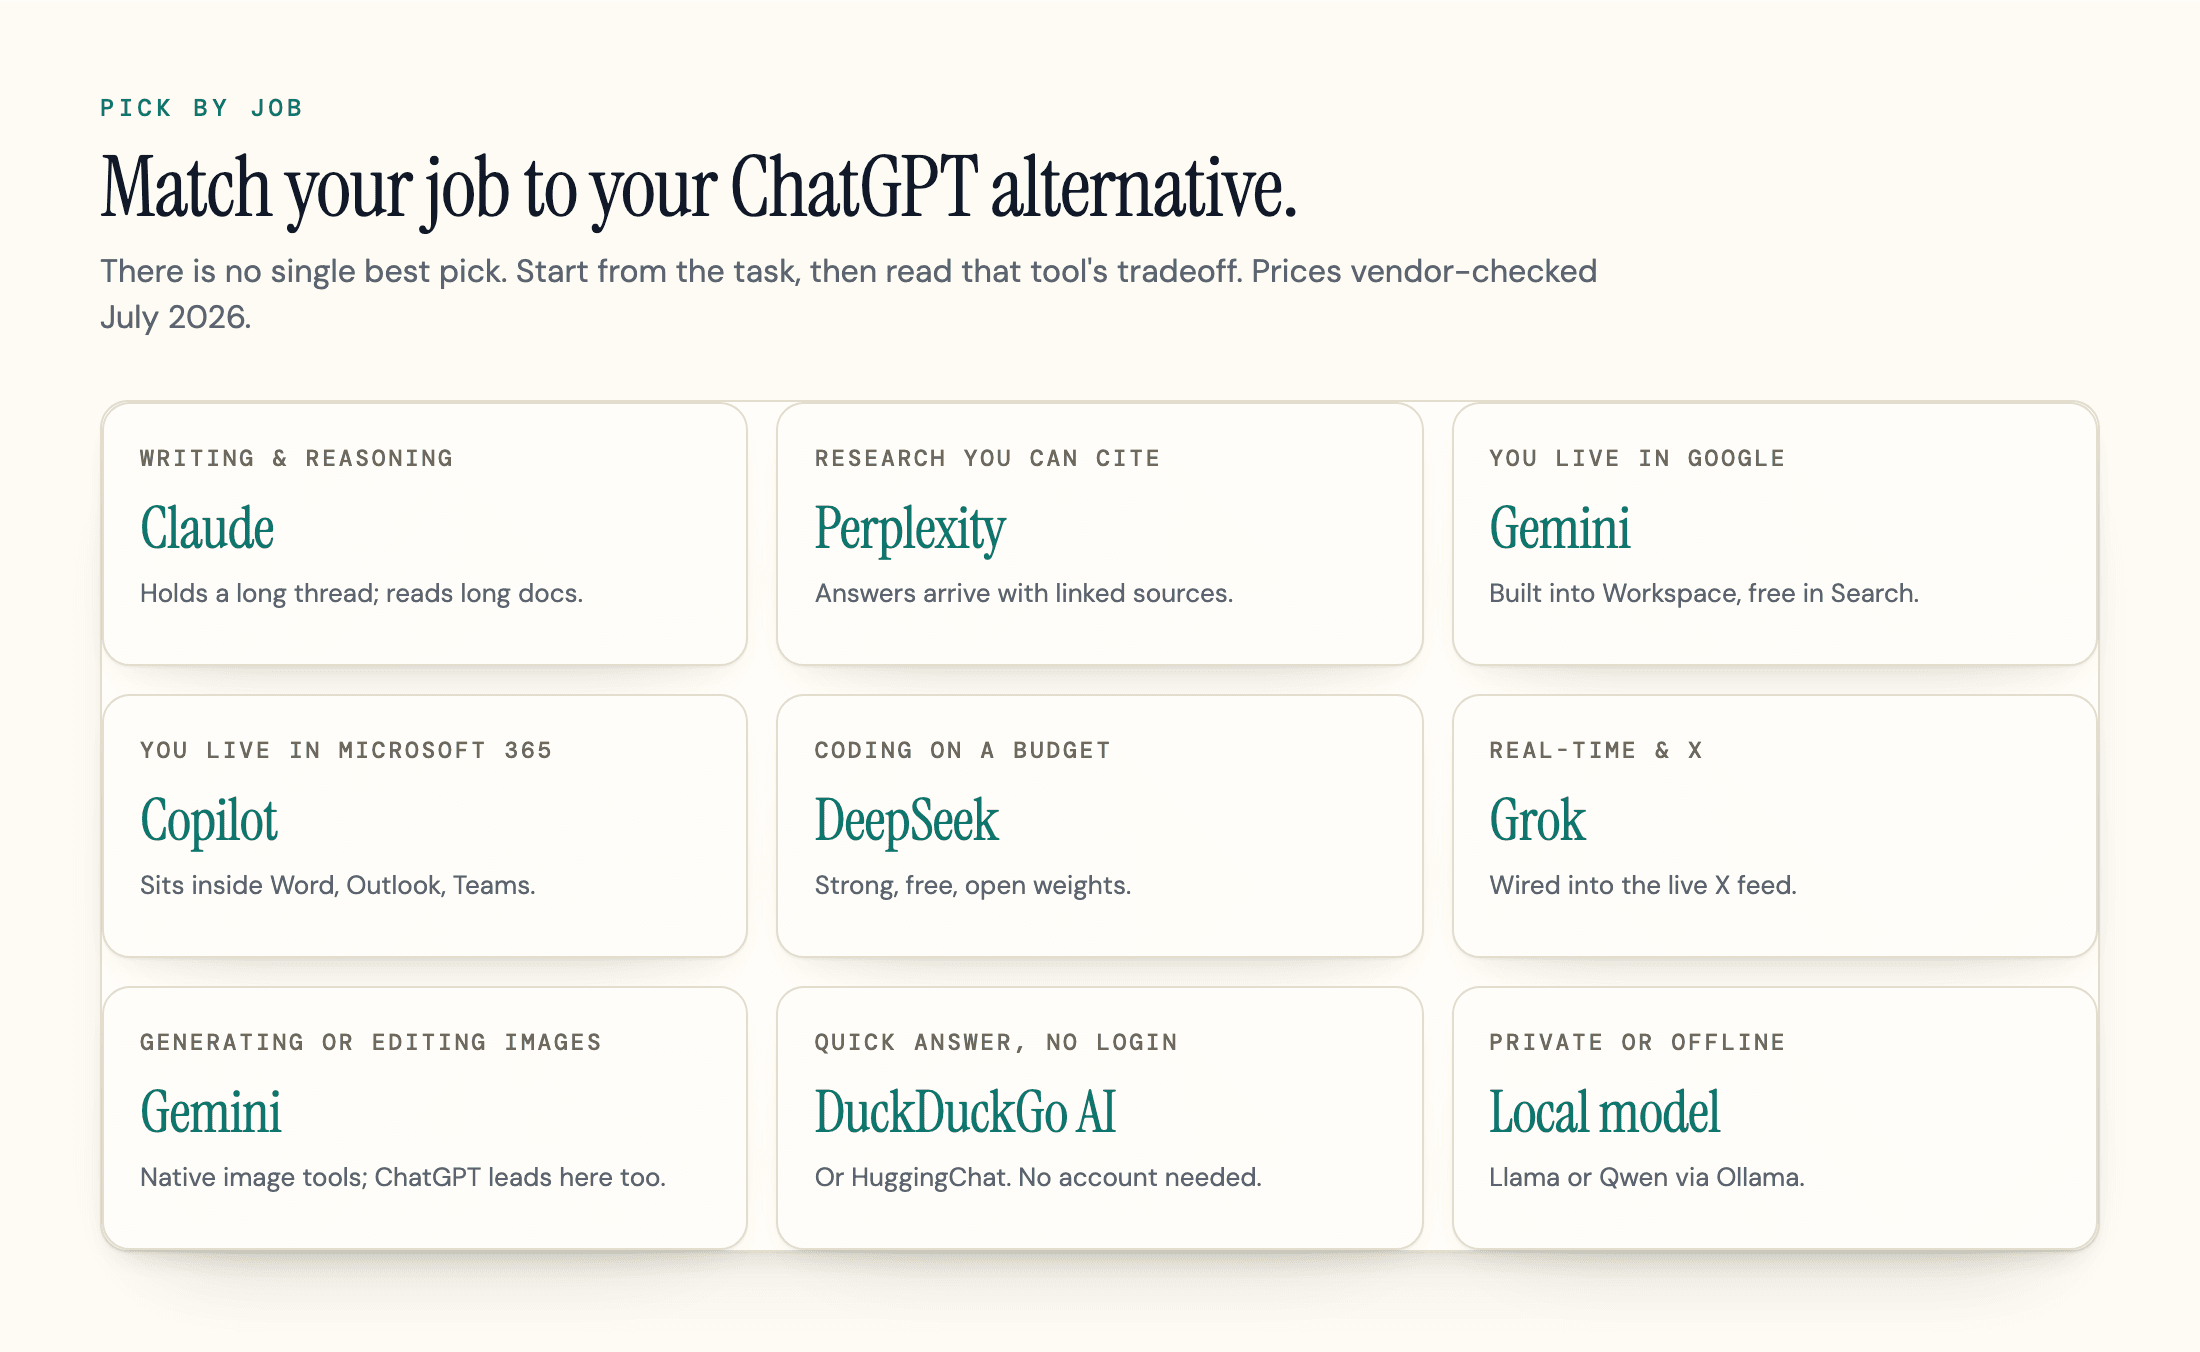Click the 'QUICK ANSWER, NO LOGIN' label
Screen dimensions: 2200x1352
click(x=996, y=1042)
